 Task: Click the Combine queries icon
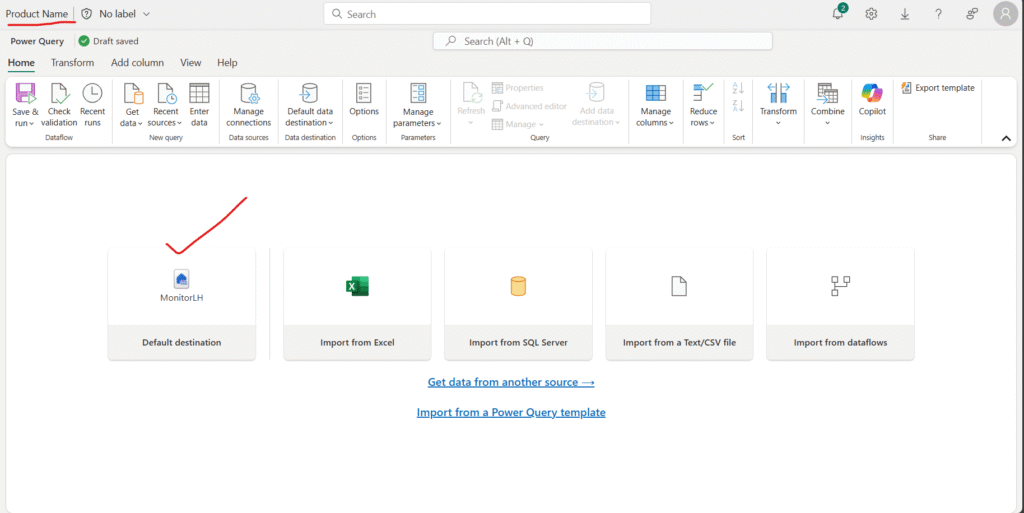coord(827,93)
